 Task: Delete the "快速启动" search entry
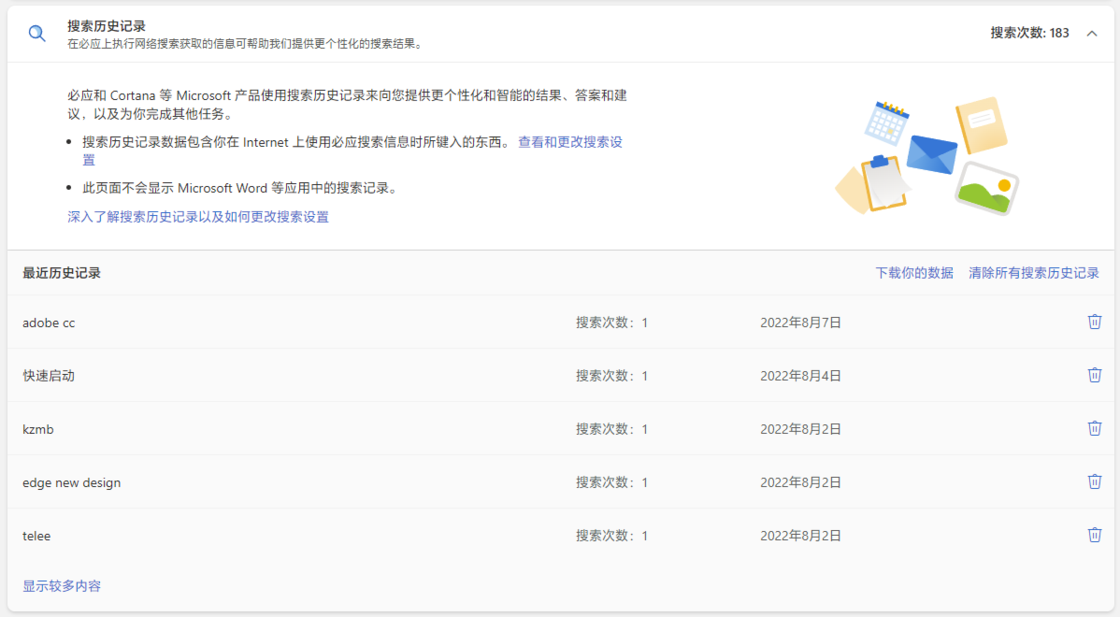(1094, 375)
